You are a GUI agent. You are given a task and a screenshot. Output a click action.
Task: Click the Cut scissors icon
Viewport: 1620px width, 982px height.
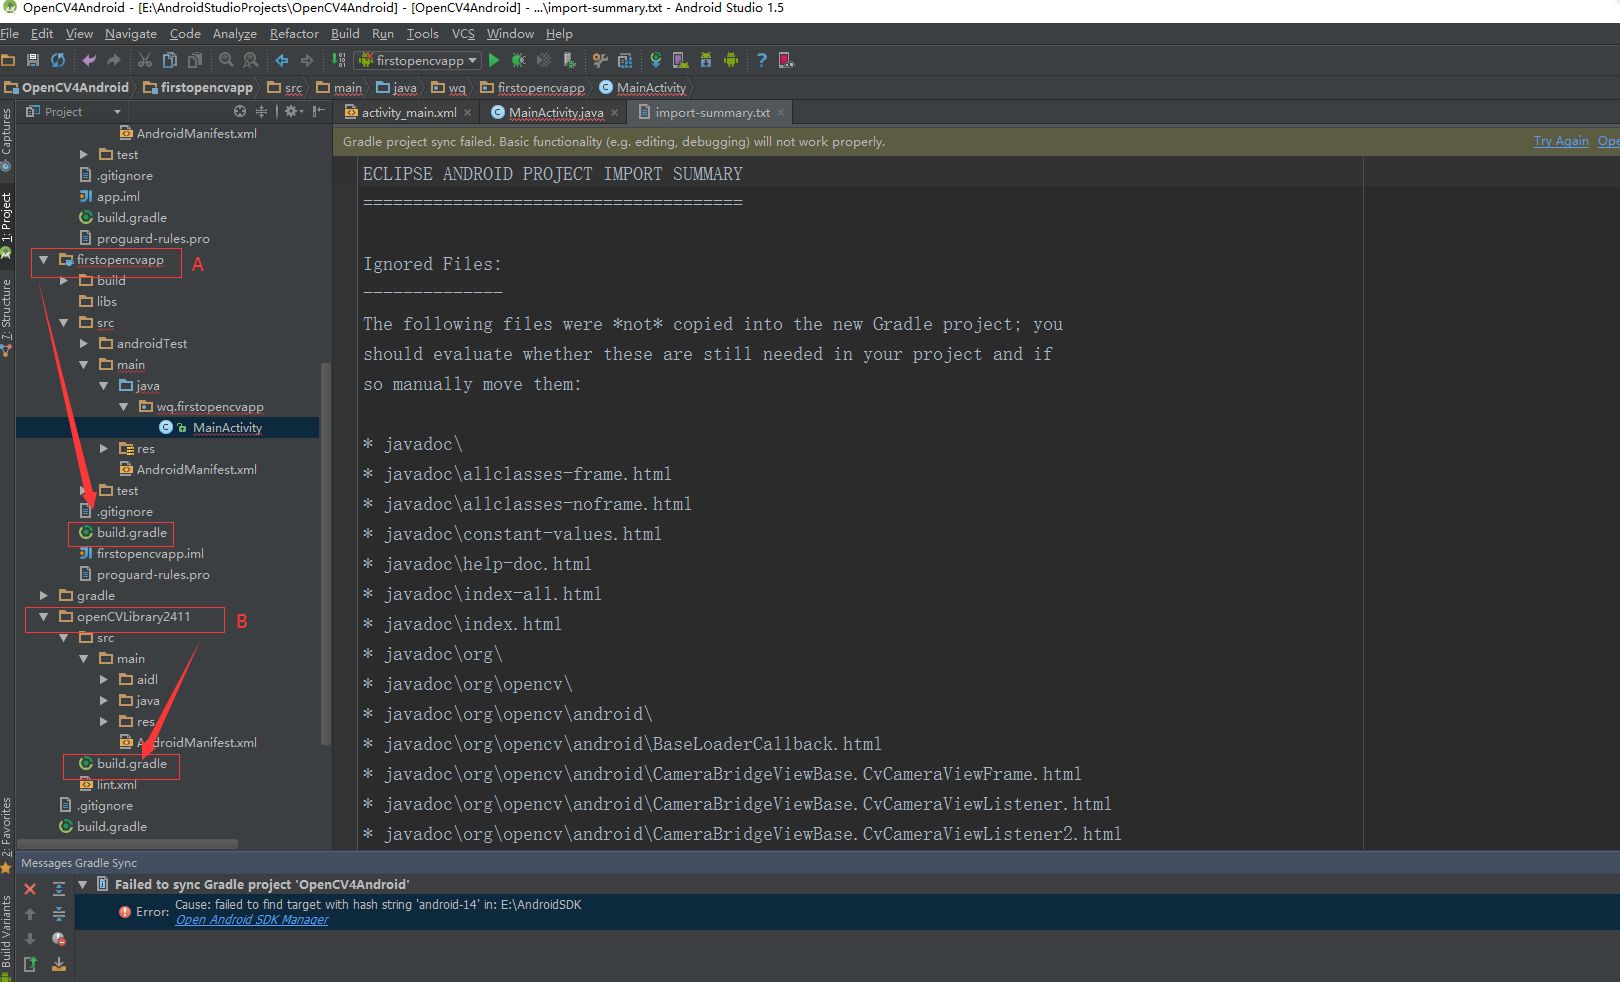[145, 60]
